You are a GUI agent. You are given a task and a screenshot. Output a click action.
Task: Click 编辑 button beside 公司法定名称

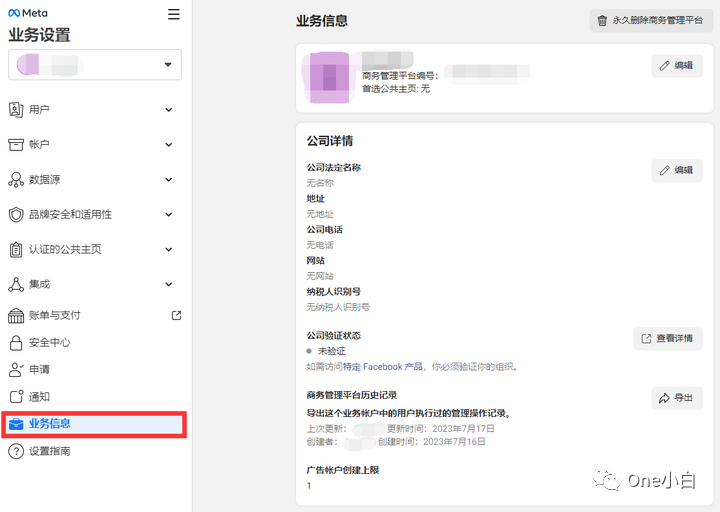click(x=677, y=170)
